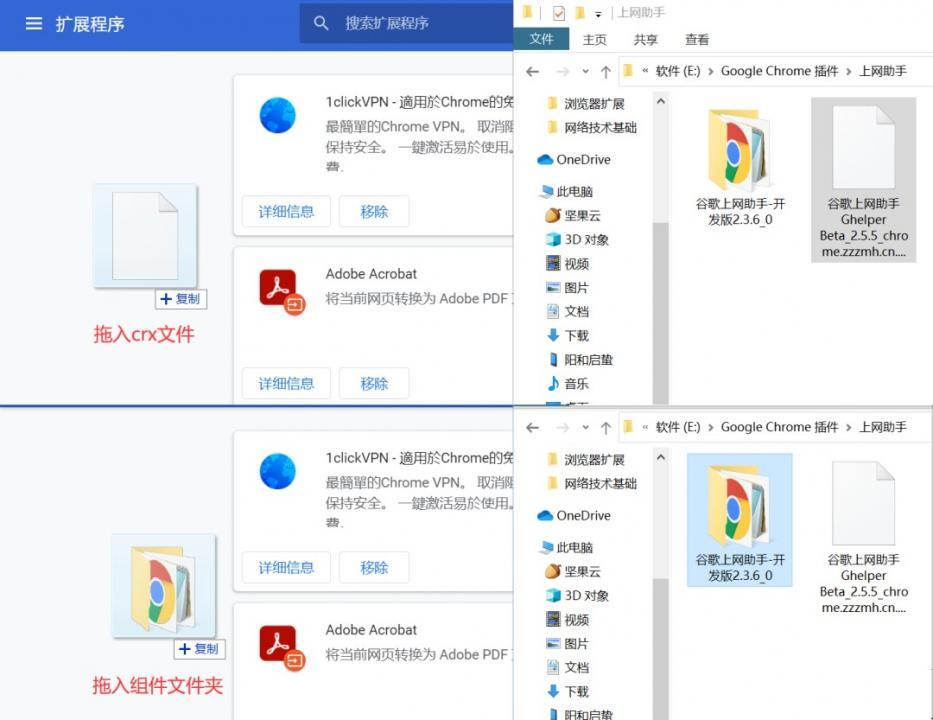Switch to the 查看 ribbon tab
The image size is (933, 720).
[697, 40]
